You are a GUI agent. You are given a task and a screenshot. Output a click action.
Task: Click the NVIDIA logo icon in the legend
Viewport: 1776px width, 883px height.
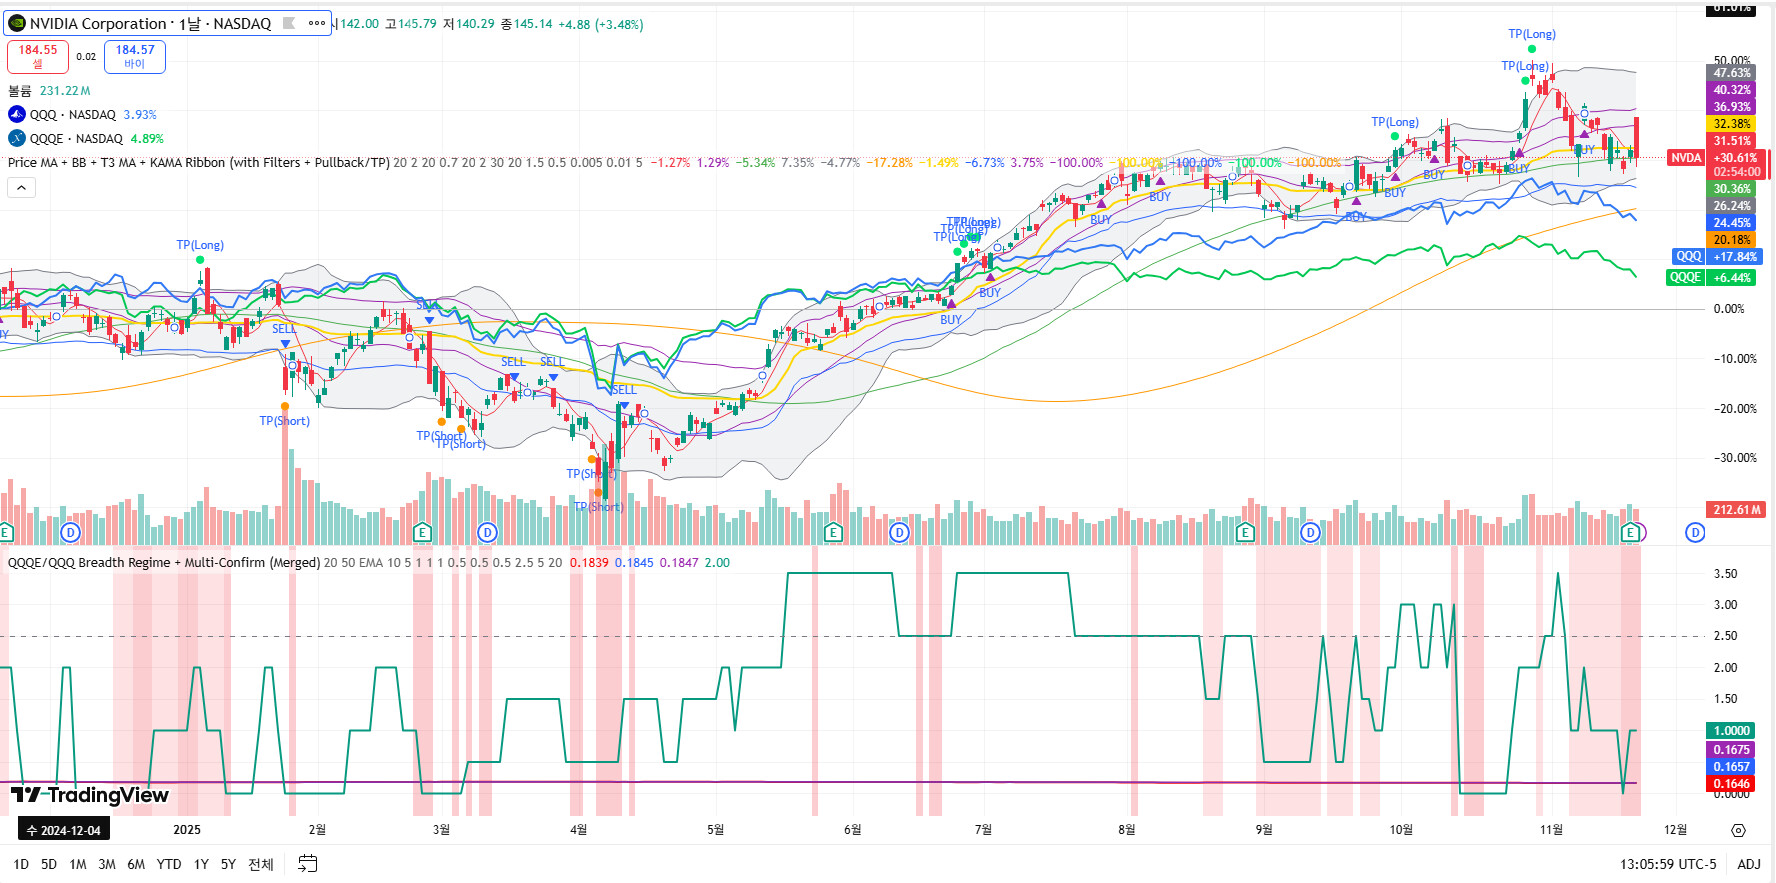[x=17, y=23]
